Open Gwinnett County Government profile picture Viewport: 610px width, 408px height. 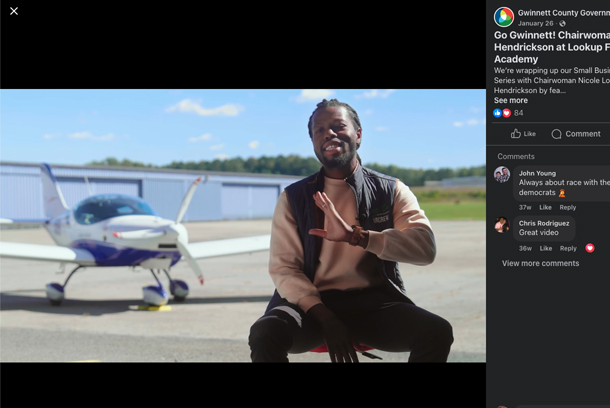click(x=504, y=17)
